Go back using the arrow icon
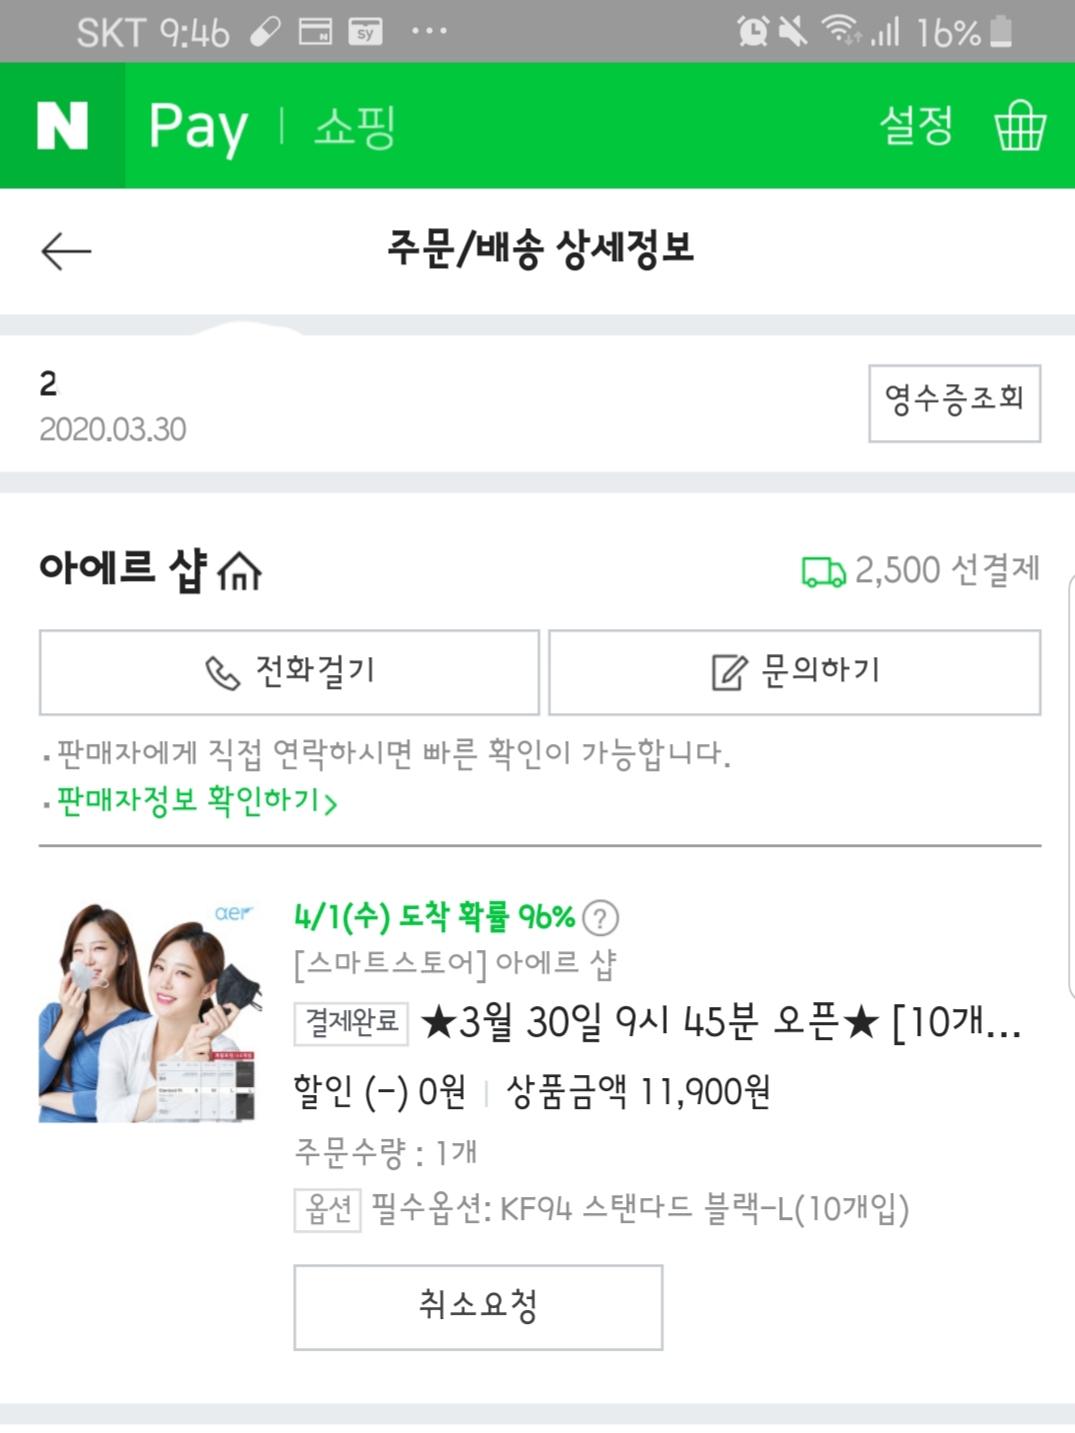The image size is (1075, 1433). 66,250
